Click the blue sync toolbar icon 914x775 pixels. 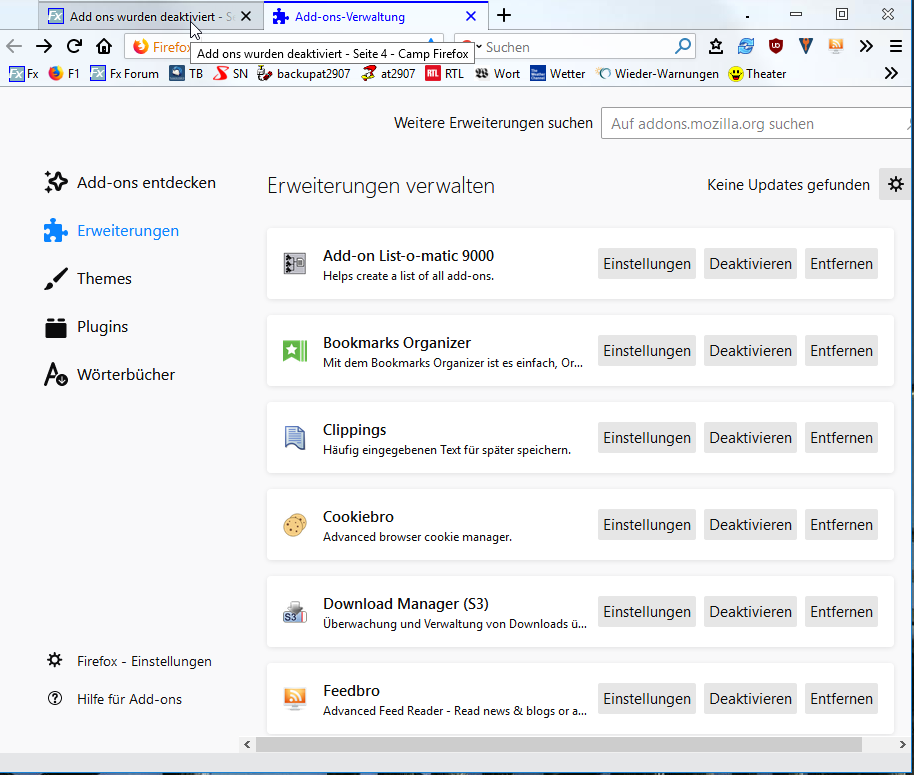tap(746, 46)
